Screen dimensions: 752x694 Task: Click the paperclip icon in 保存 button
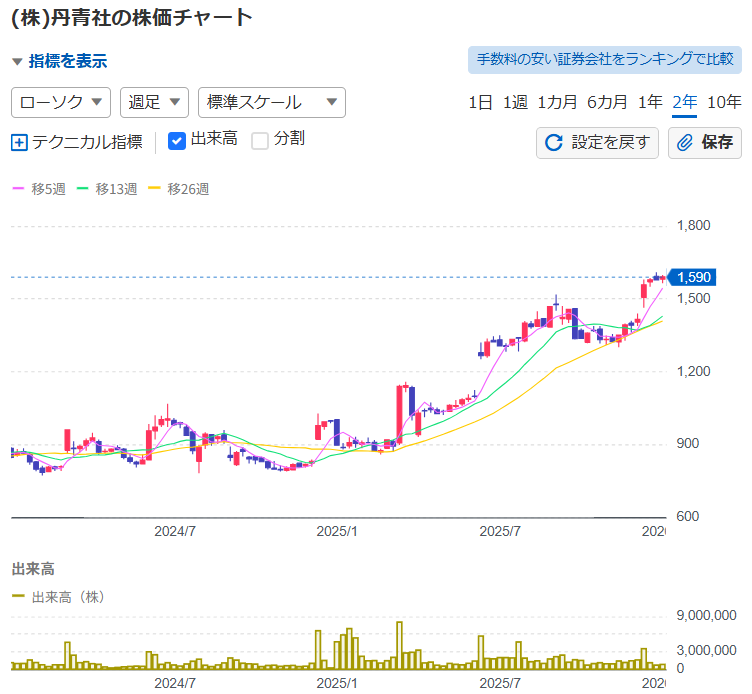tap(685, 142)
